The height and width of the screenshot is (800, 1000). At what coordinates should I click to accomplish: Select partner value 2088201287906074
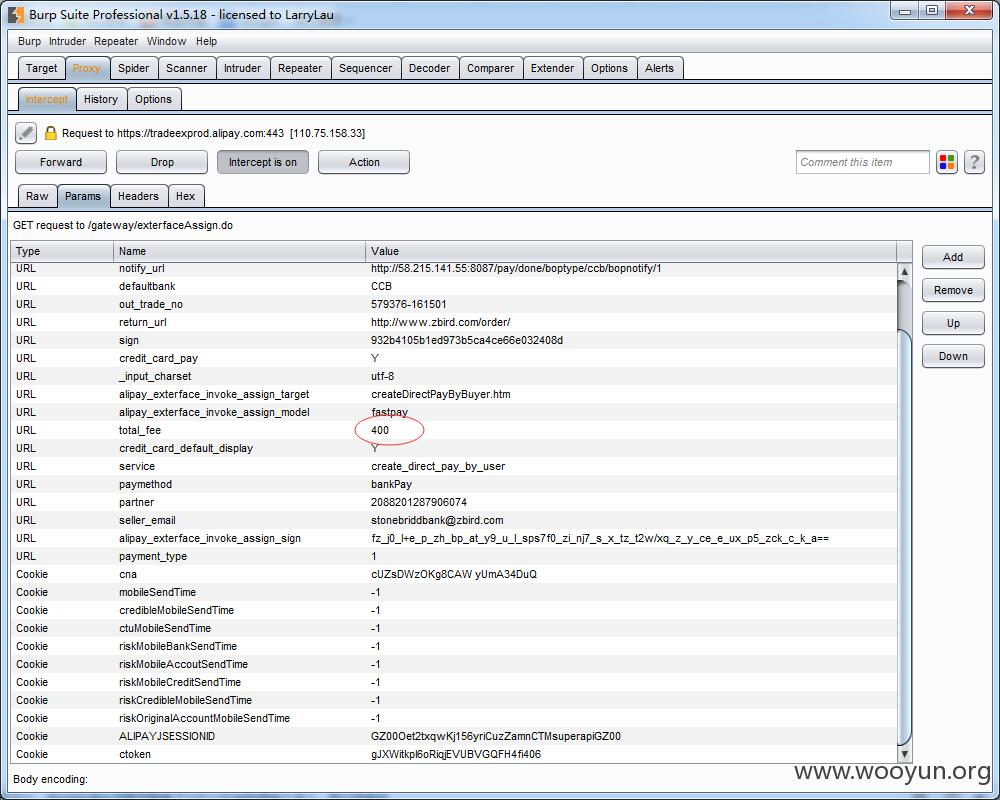(x=418, y=502)
